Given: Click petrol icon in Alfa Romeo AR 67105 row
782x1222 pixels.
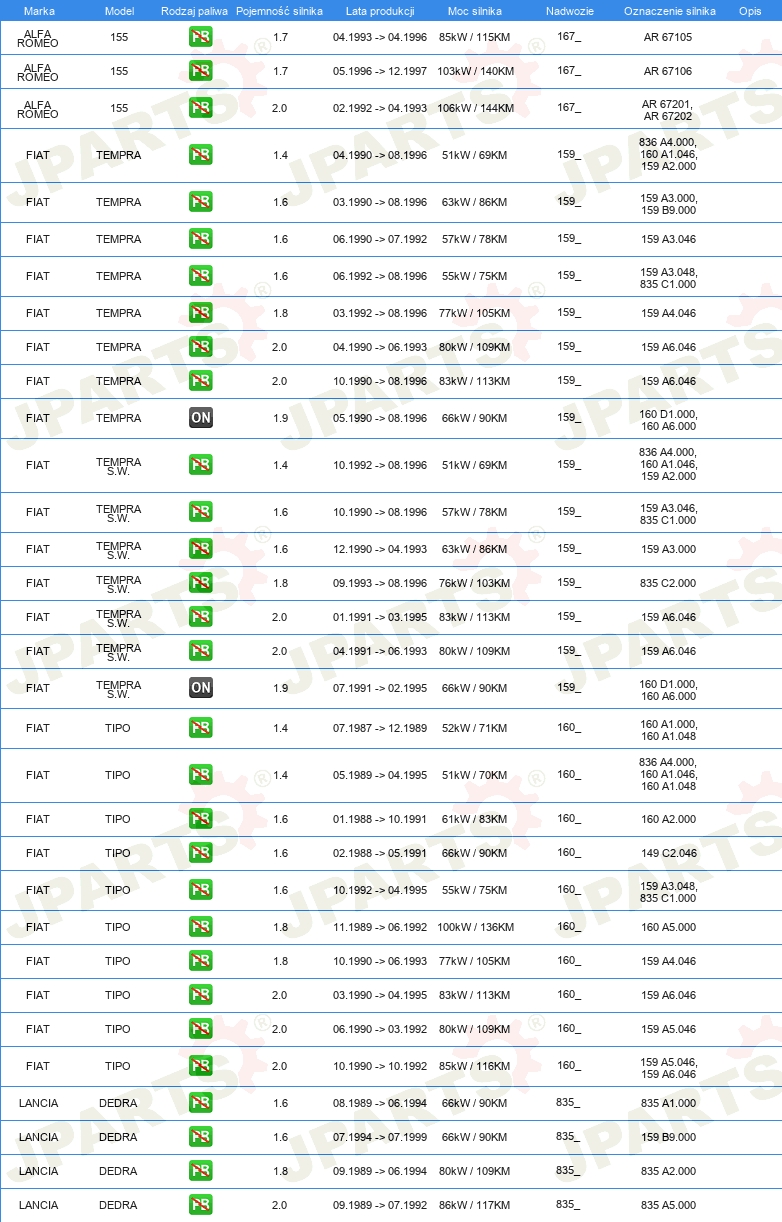Looking at the screenshot, I should point(201,38).
